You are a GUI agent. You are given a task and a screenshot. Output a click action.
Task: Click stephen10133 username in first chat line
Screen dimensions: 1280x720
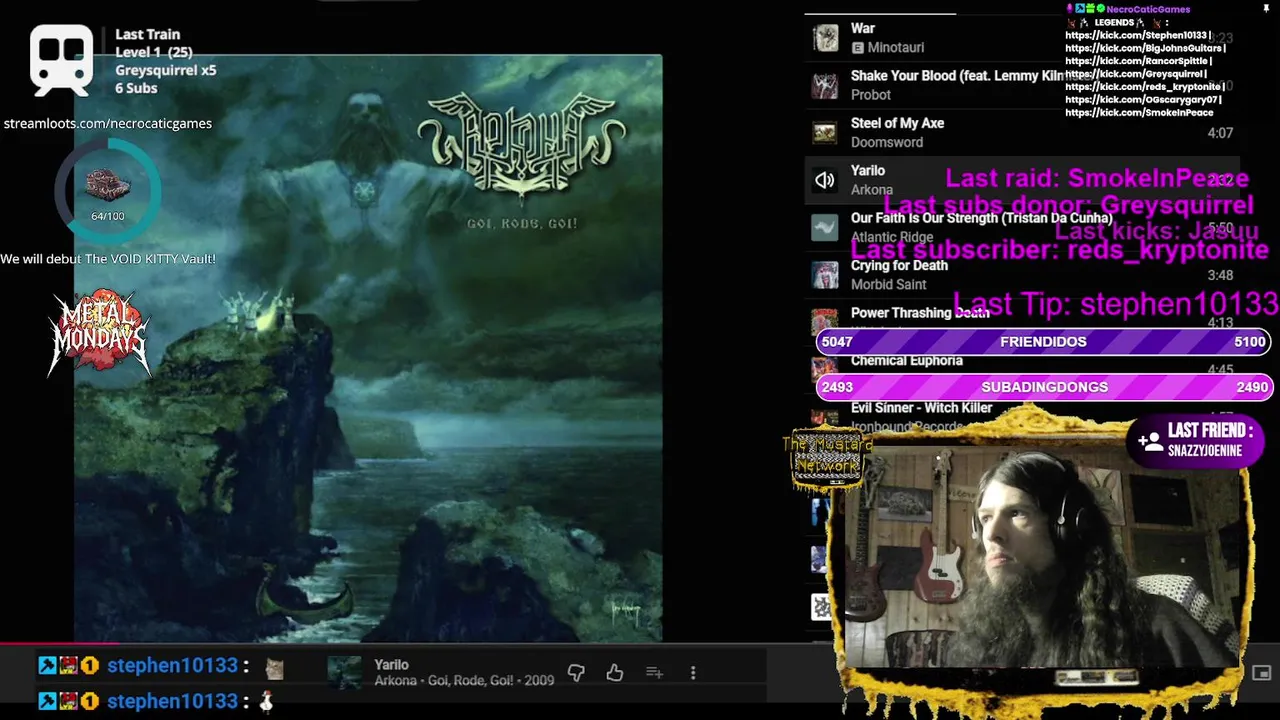coord(172,666)
